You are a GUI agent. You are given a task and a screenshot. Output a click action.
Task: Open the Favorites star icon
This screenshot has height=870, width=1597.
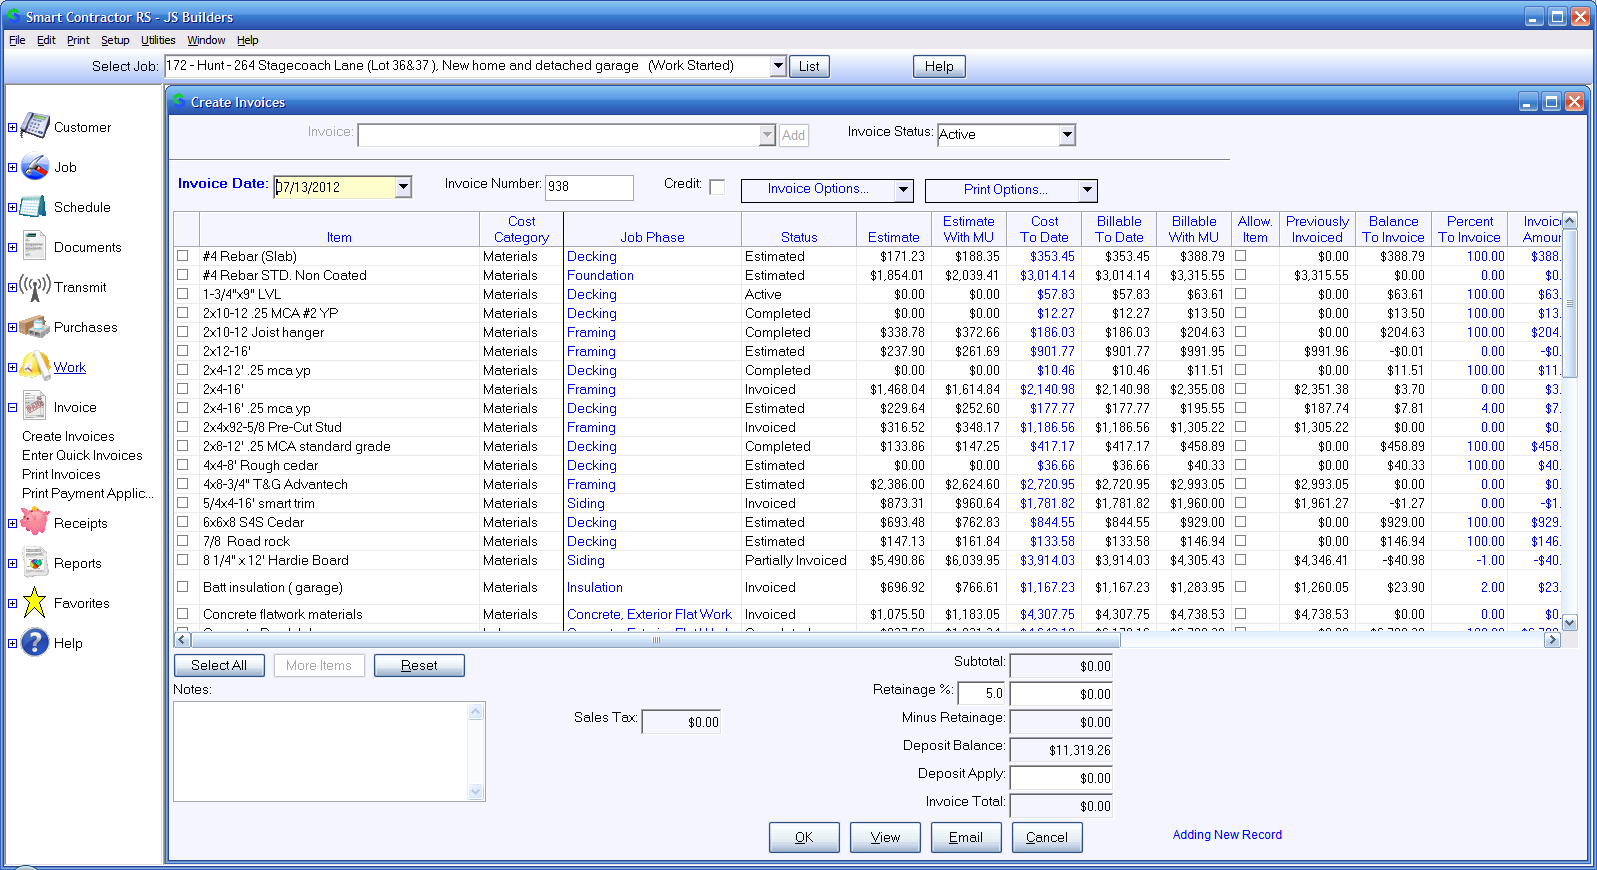(35, 602)
